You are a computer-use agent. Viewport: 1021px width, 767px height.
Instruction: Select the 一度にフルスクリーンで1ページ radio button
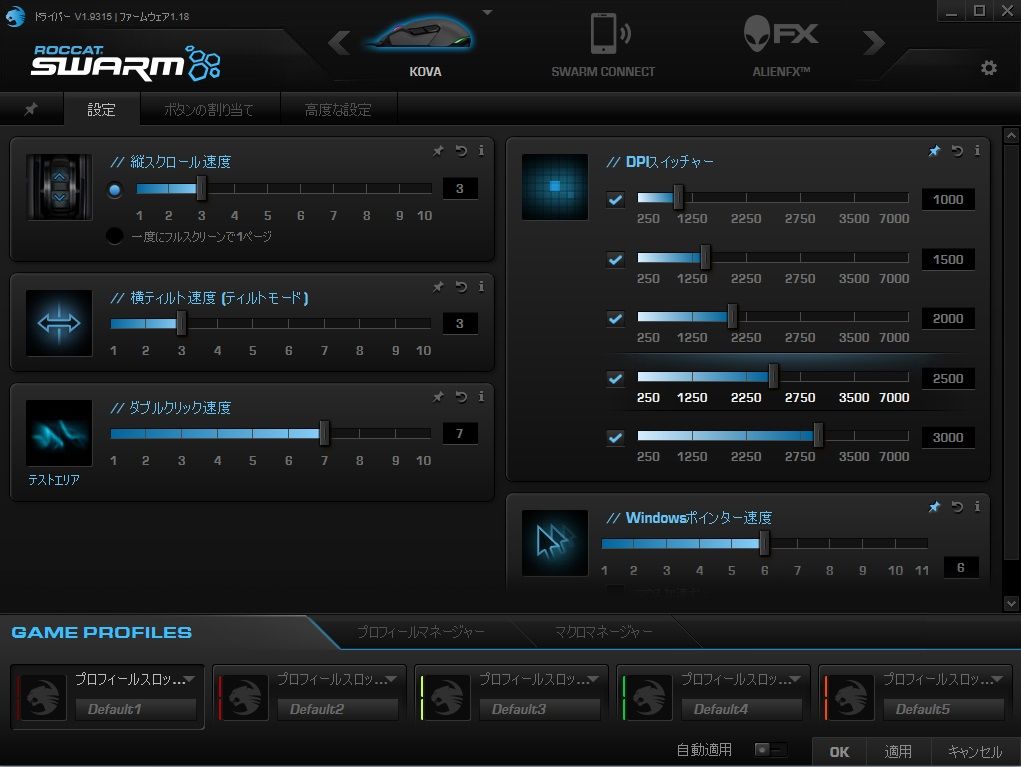(x=115, y=236)
